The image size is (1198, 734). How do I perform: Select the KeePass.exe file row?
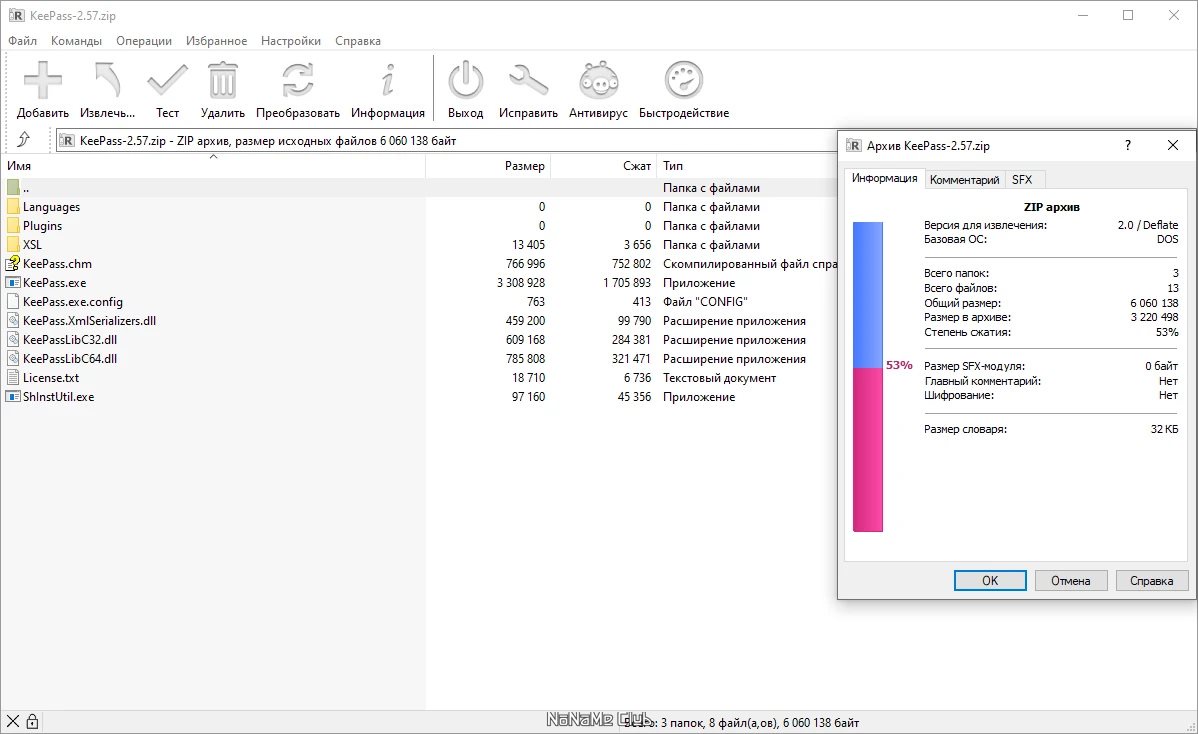click(x=55, y=283)
